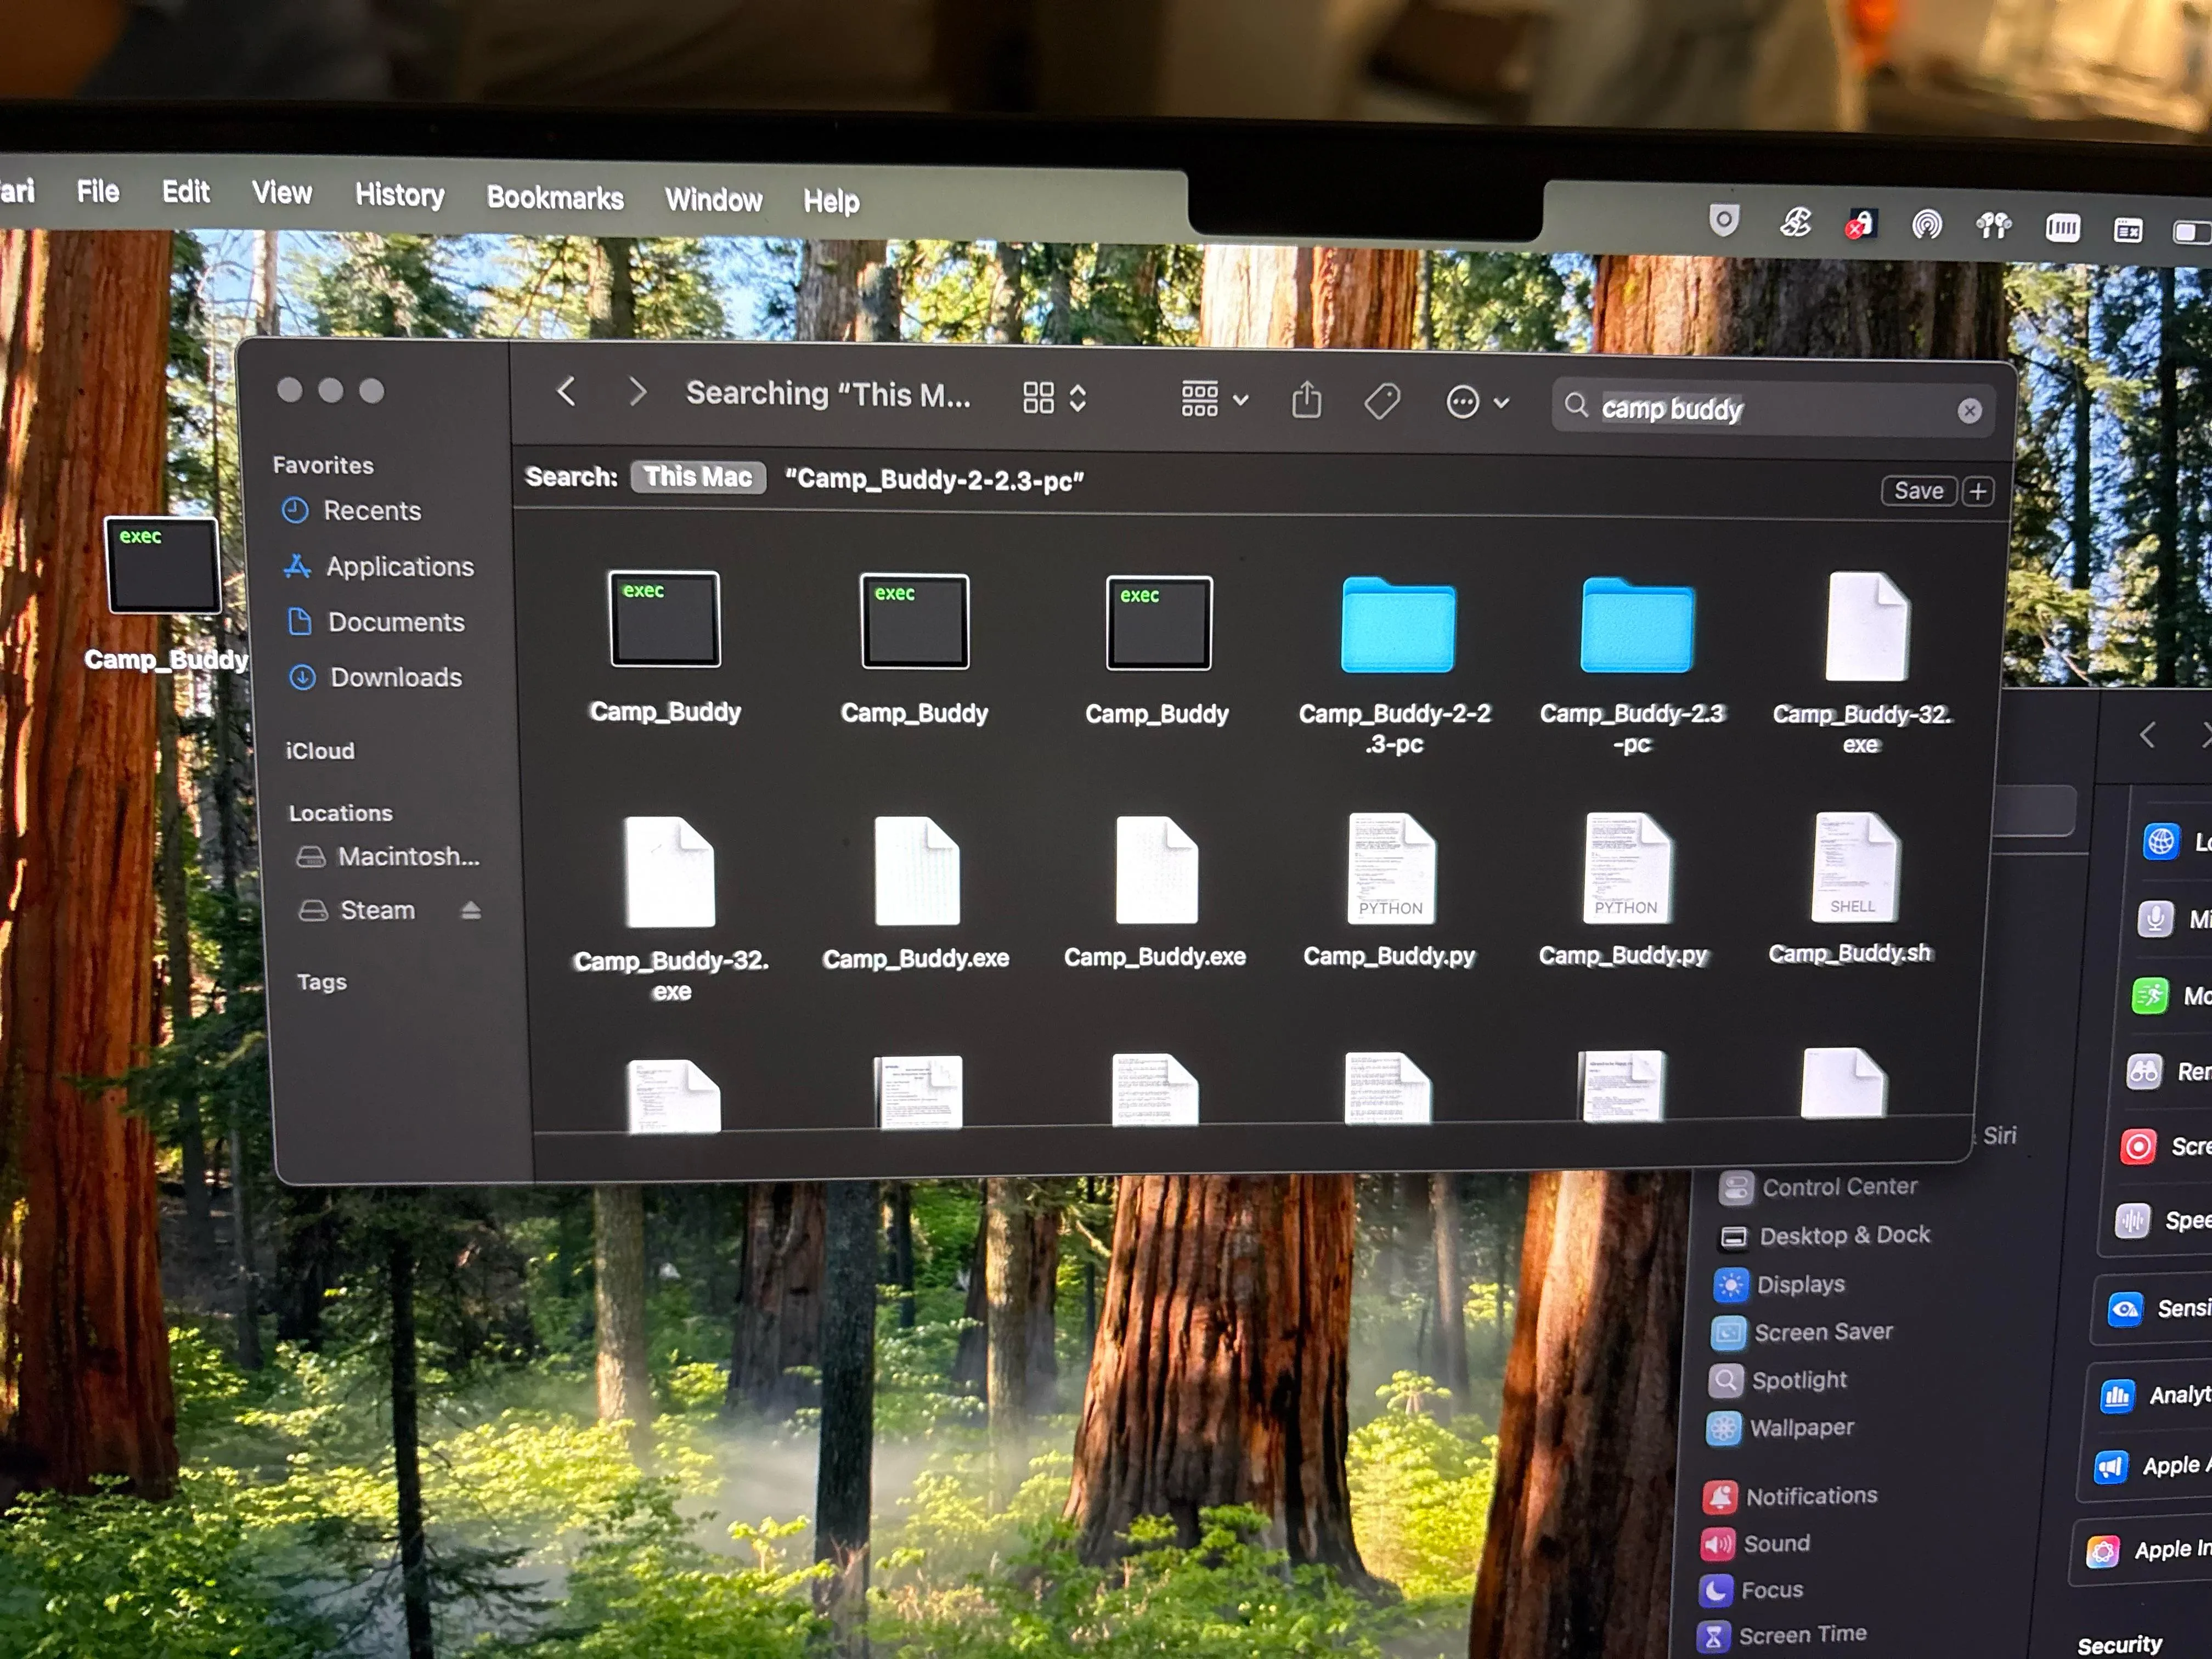Image resolution: width=2212 pixels, height=1659 pixels.
Task: Save the current search
Action: 1918,490
